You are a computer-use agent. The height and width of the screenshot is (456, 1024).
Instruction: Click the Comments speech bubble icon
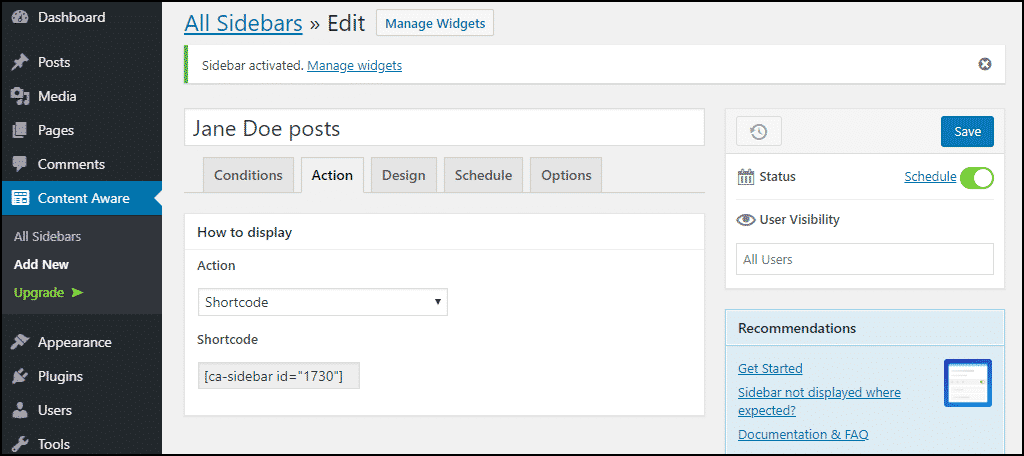pyautogui.click(x=20, y=164)
